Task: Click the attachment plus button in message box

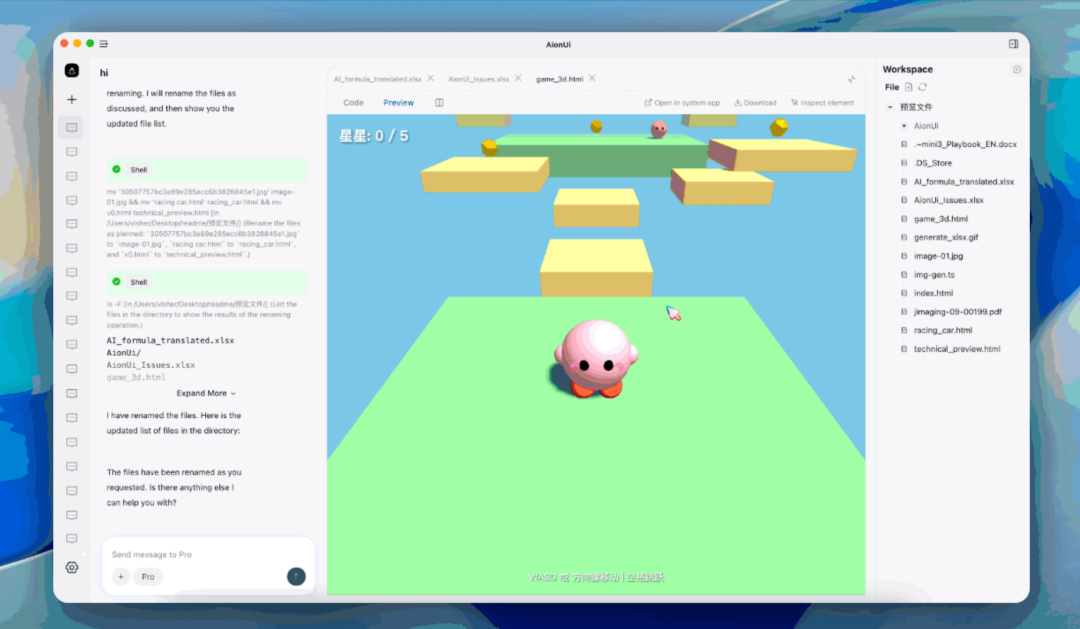Action: 120,577
